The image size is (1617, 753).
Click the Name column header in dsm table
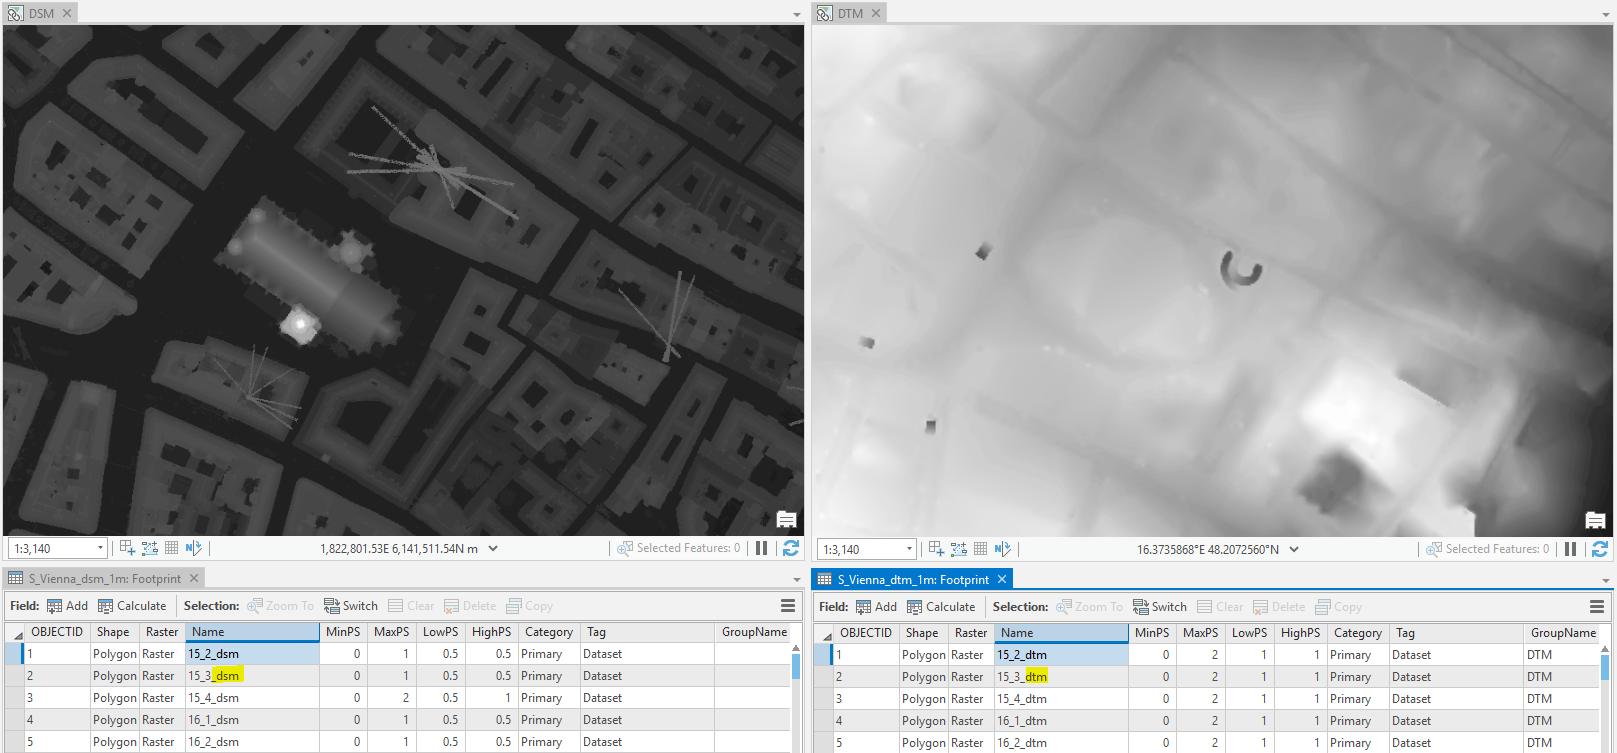click(252, 632)
